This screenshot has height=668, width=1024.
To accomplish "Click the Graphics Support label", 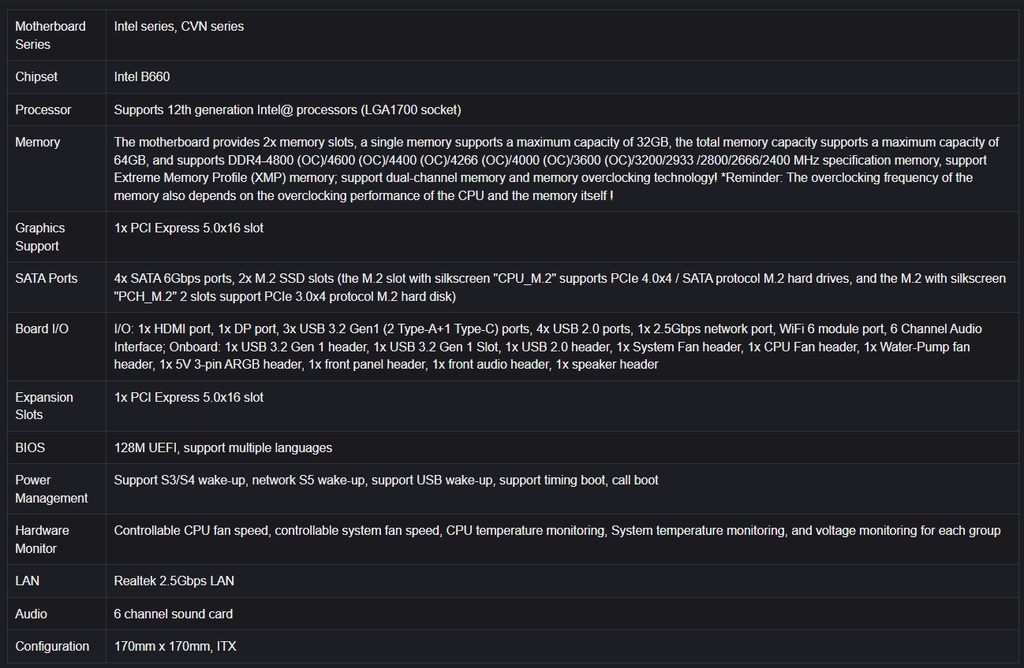I will (40, 237).
